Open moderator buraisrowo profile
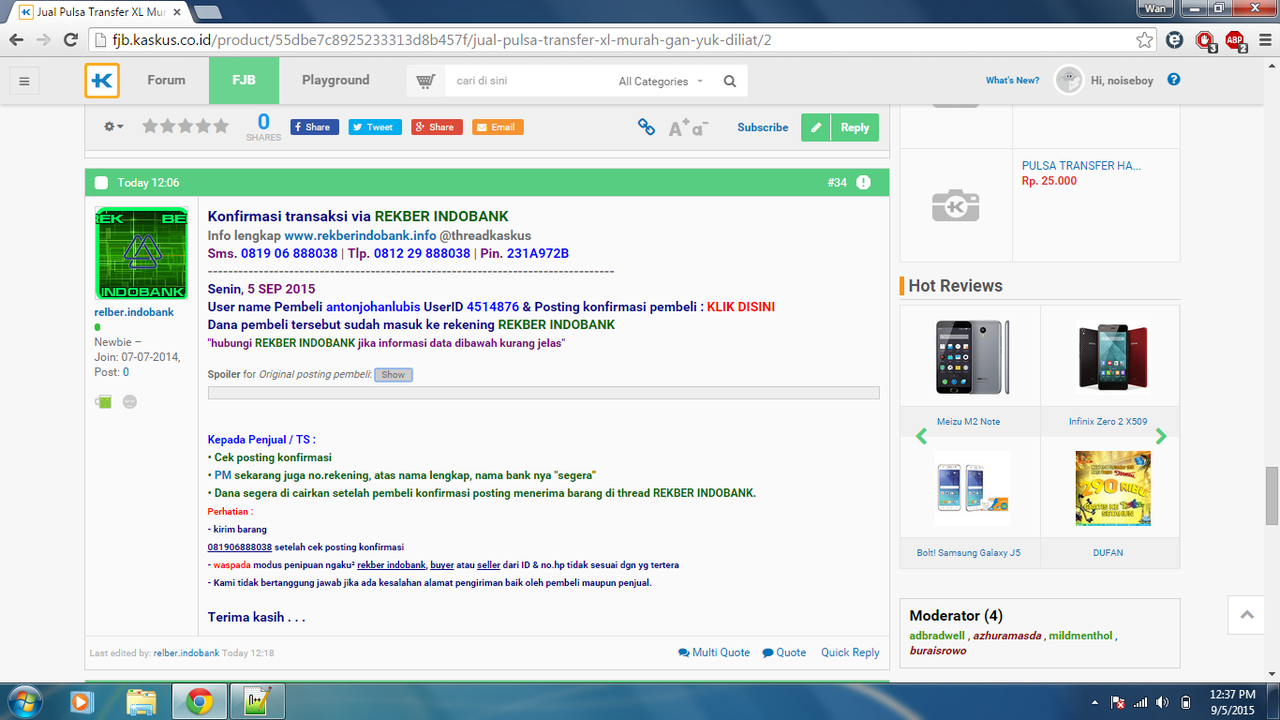Screen dimensions: 1280x720 tap(938, 651)
